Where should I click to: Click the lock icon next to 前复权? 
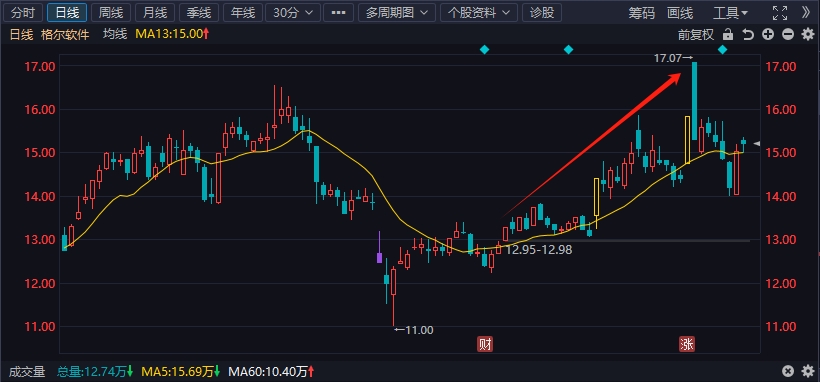pos(727,35)
